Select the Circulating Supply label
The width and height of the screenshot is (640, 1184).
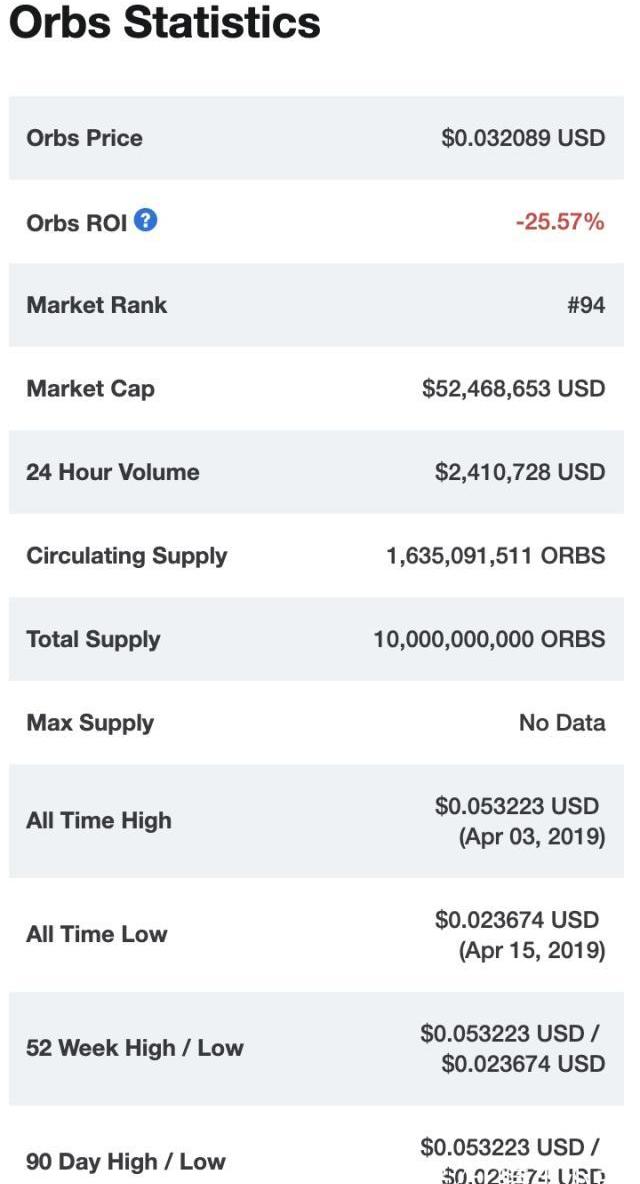[x=127, y=556]
